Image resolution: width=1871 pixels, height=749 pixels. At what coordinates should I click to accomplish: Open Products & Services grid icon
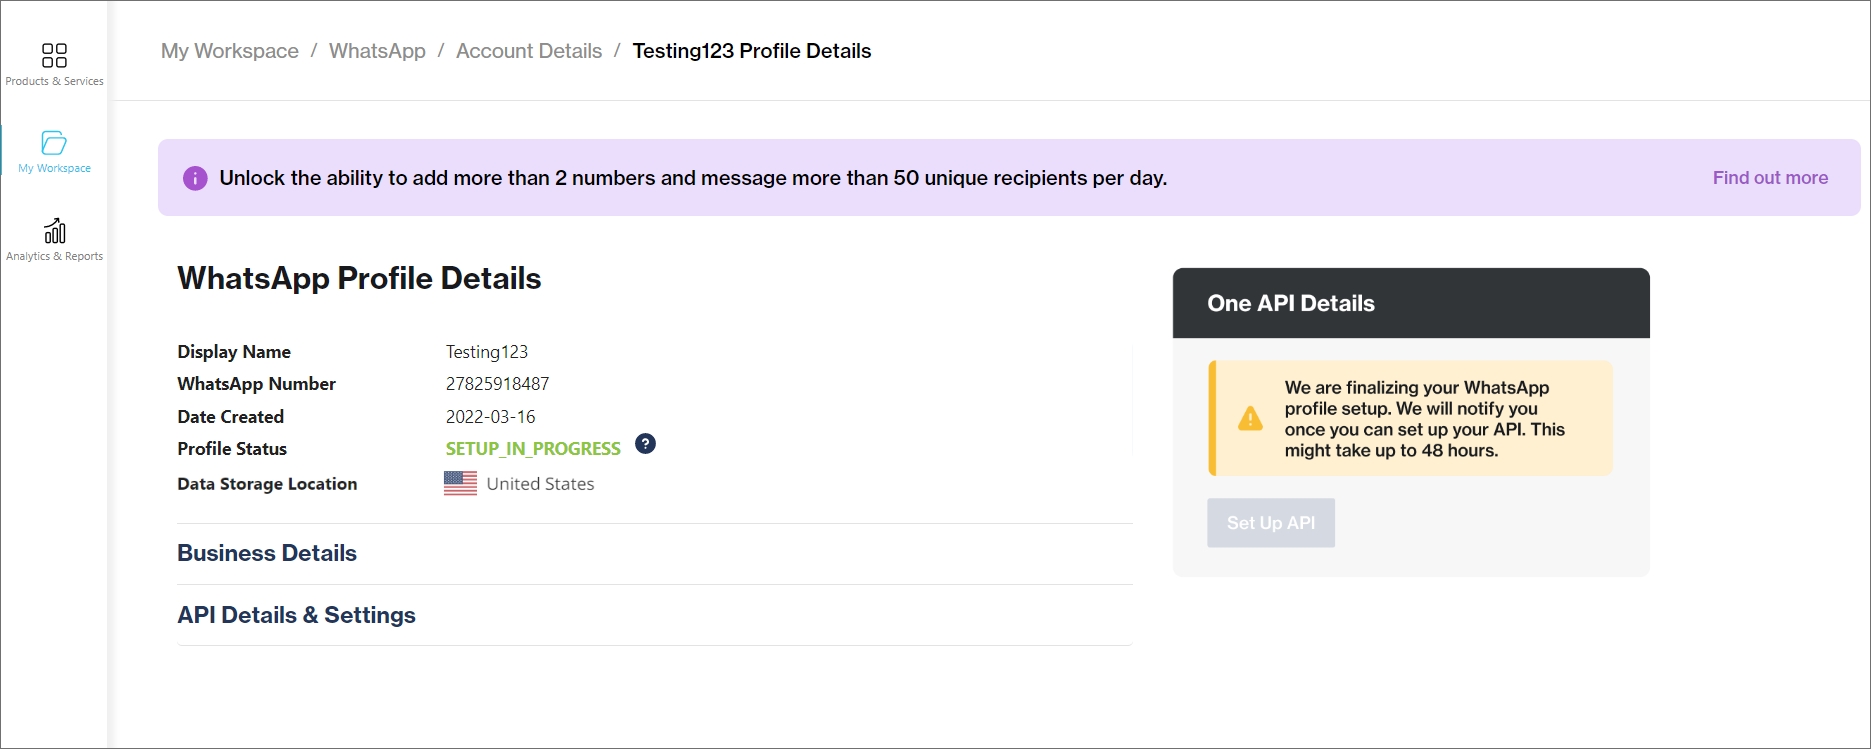coord(54,55)
